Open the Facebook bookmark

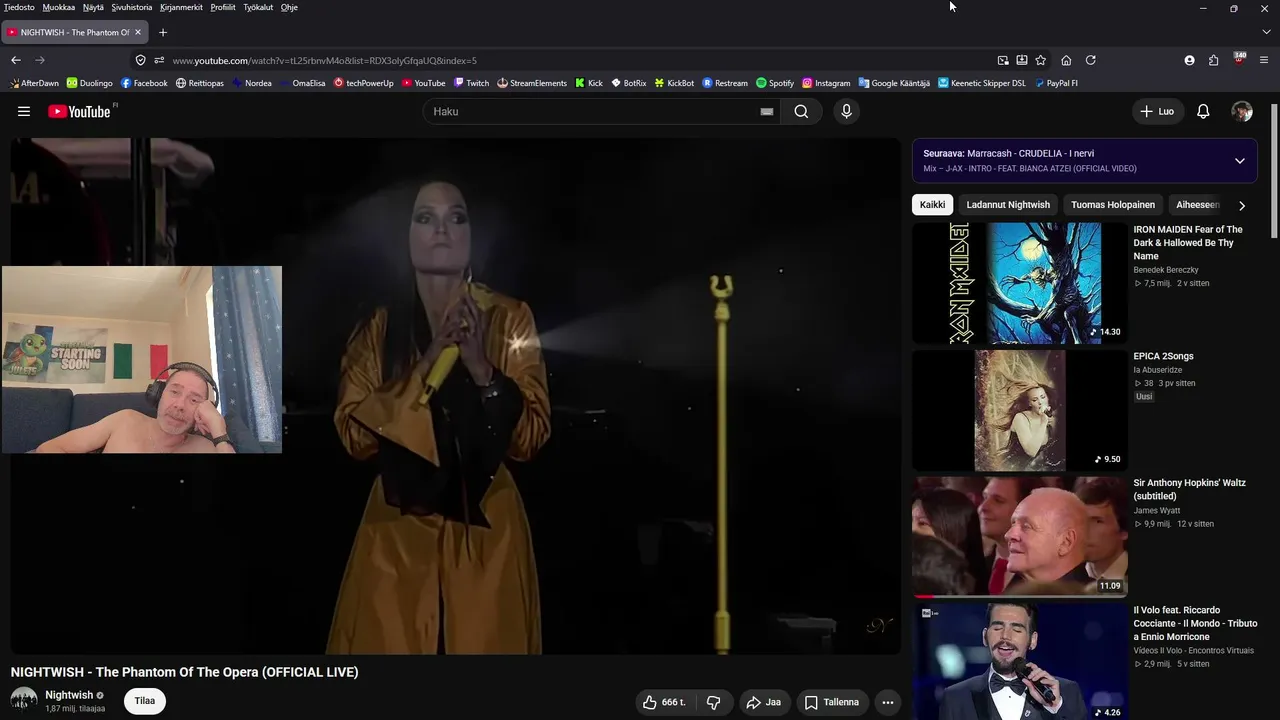coord(144,83)
